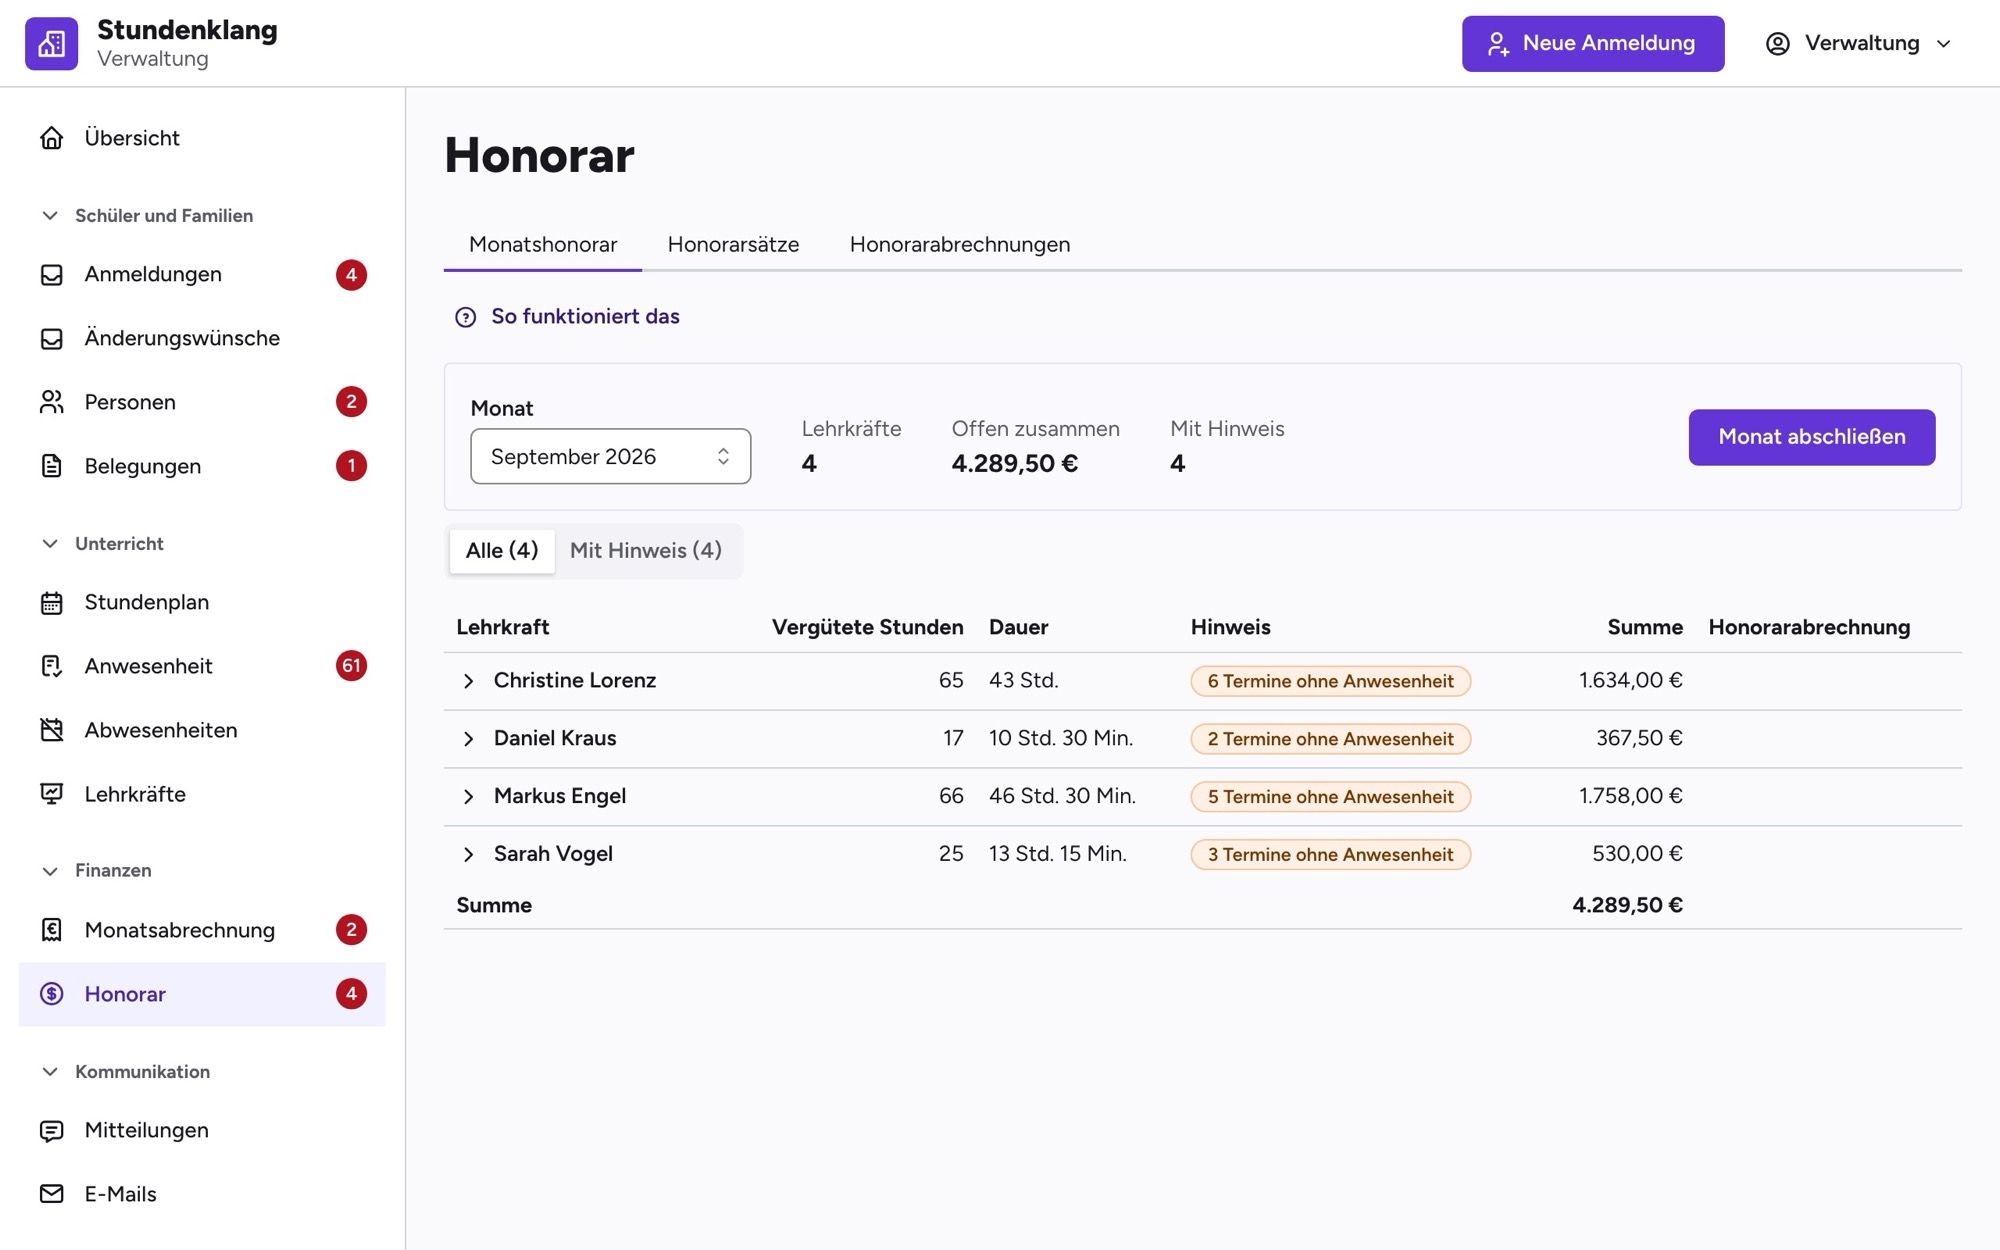
Task: Collapse the Unterricht sidebar section
Action: click(x=49, y=544)
